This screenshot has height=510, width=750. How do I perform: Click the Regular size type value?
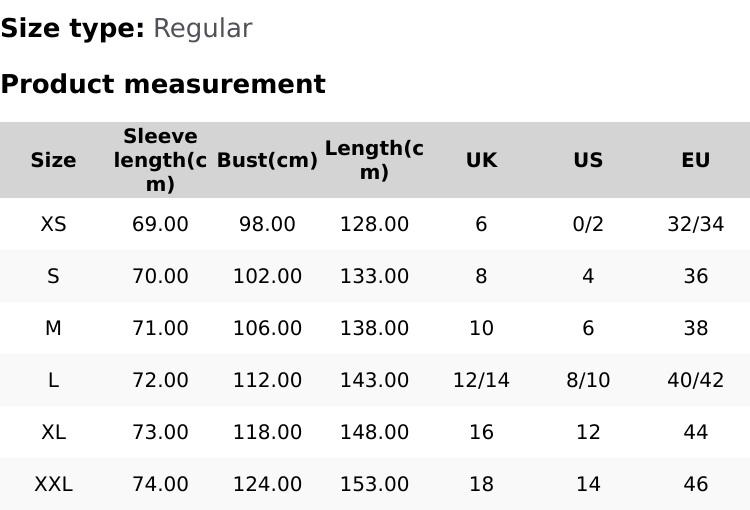[202, 28]
